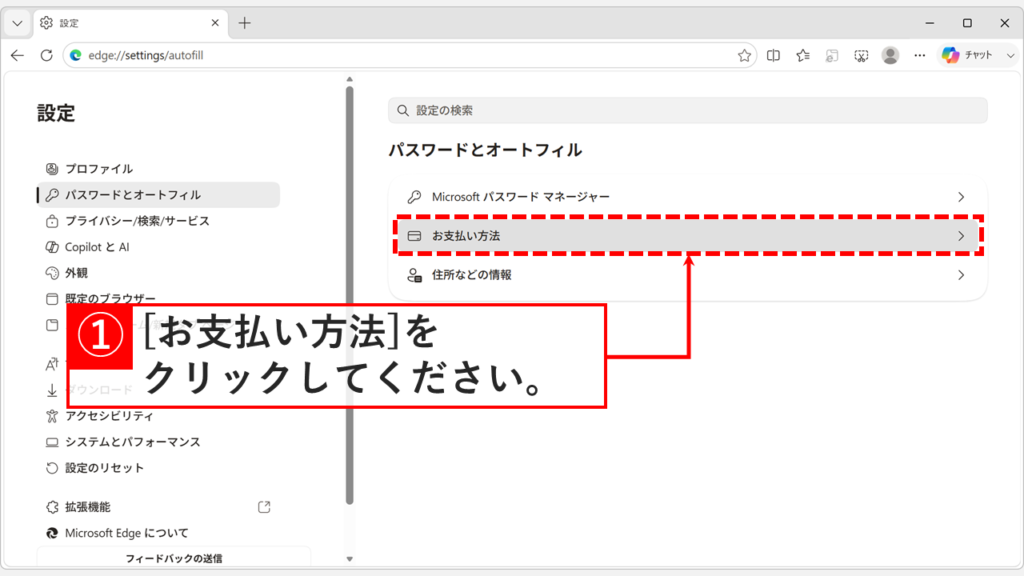Click the key icon beside Microsoft パスワード マネージャー
This screenshot has width=1024, height=576.
[414, 197]
